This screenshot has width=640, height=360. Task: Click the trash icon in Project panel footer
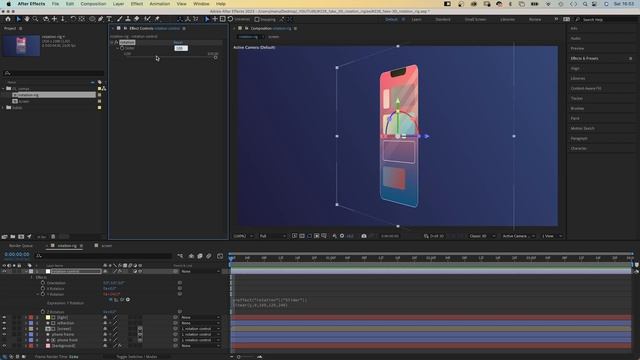[x=53, y=236]
